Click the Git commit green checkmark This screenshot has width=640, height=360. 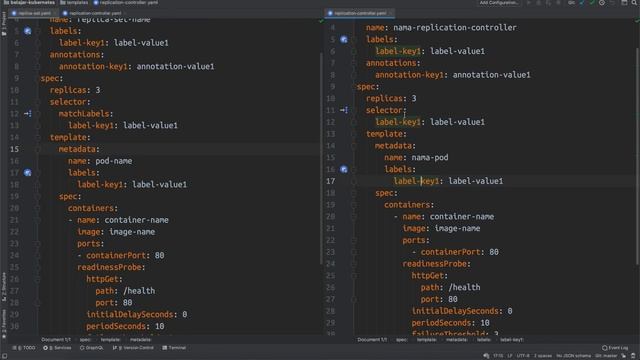point(592,2)
